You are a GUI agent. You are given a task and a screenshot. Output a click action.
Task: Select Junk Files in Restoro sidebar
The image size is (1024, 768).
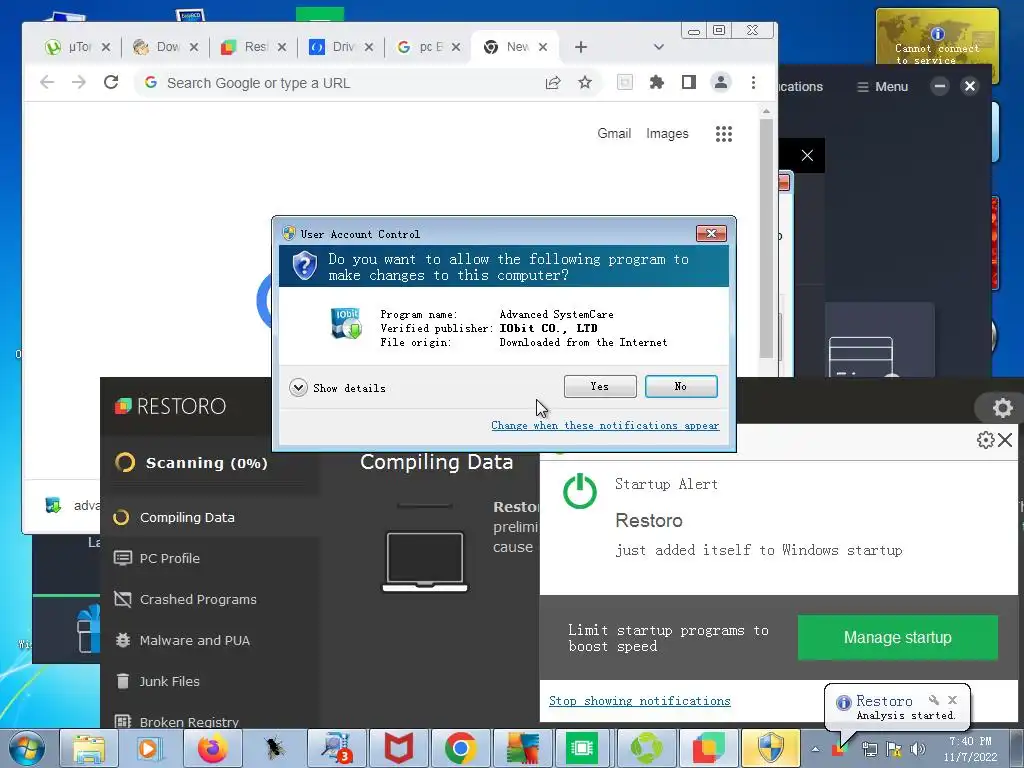(x=169, y=681)
